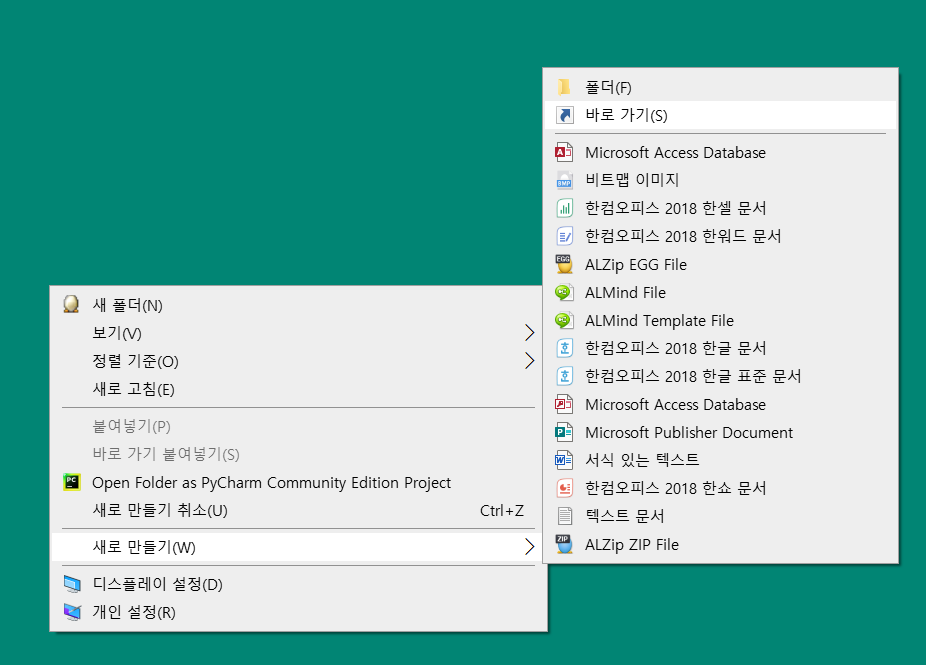Click the ALZip ZIP File icon
Screen dimensions: 926x665
click(x=565, y=544)
